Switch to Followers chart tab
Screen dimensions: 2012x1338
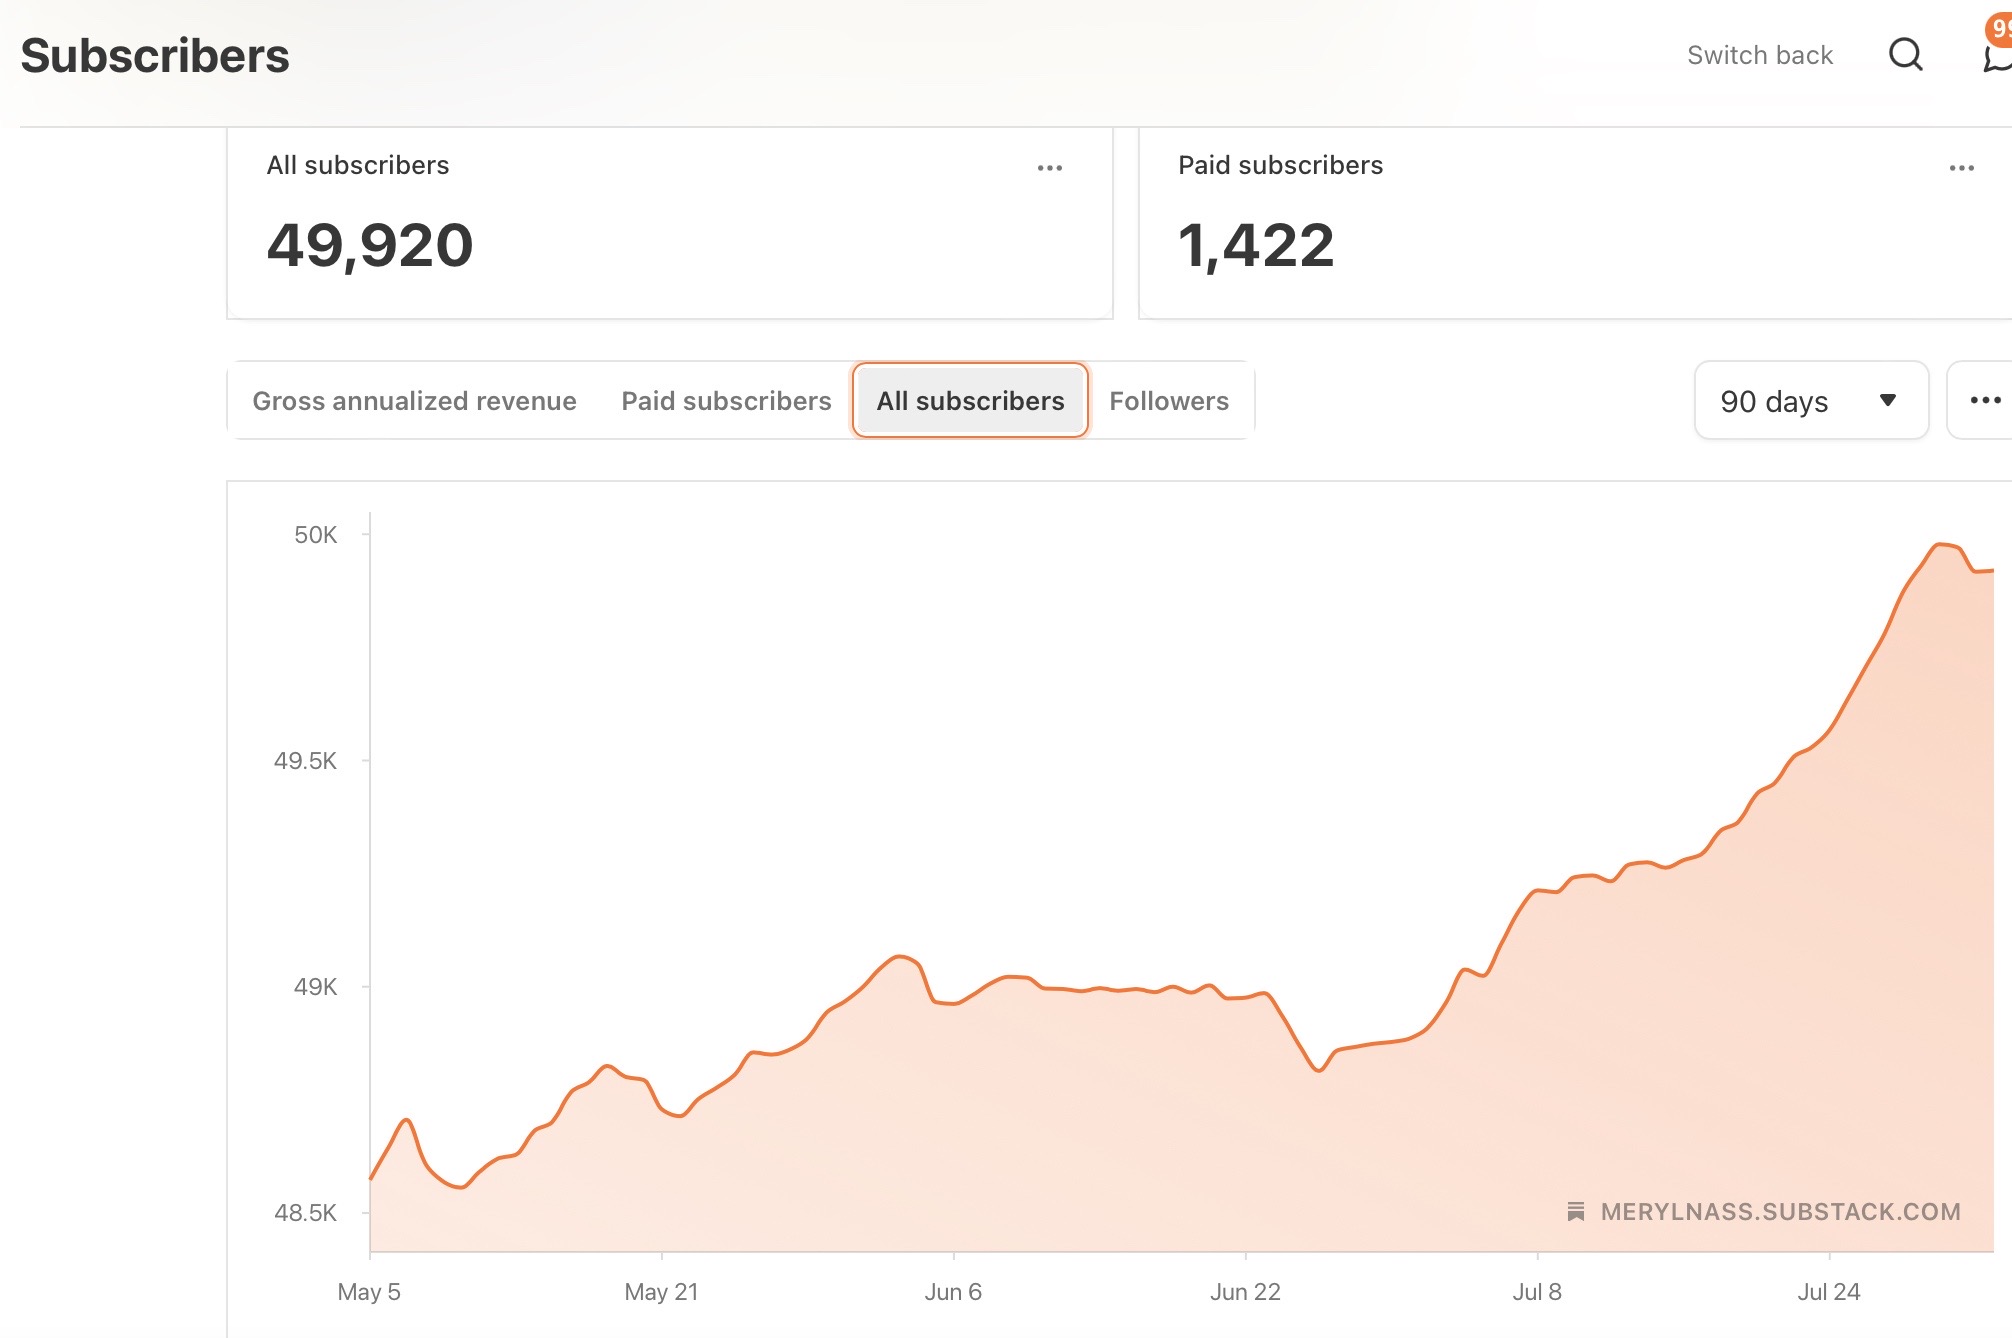[1168, 400]
